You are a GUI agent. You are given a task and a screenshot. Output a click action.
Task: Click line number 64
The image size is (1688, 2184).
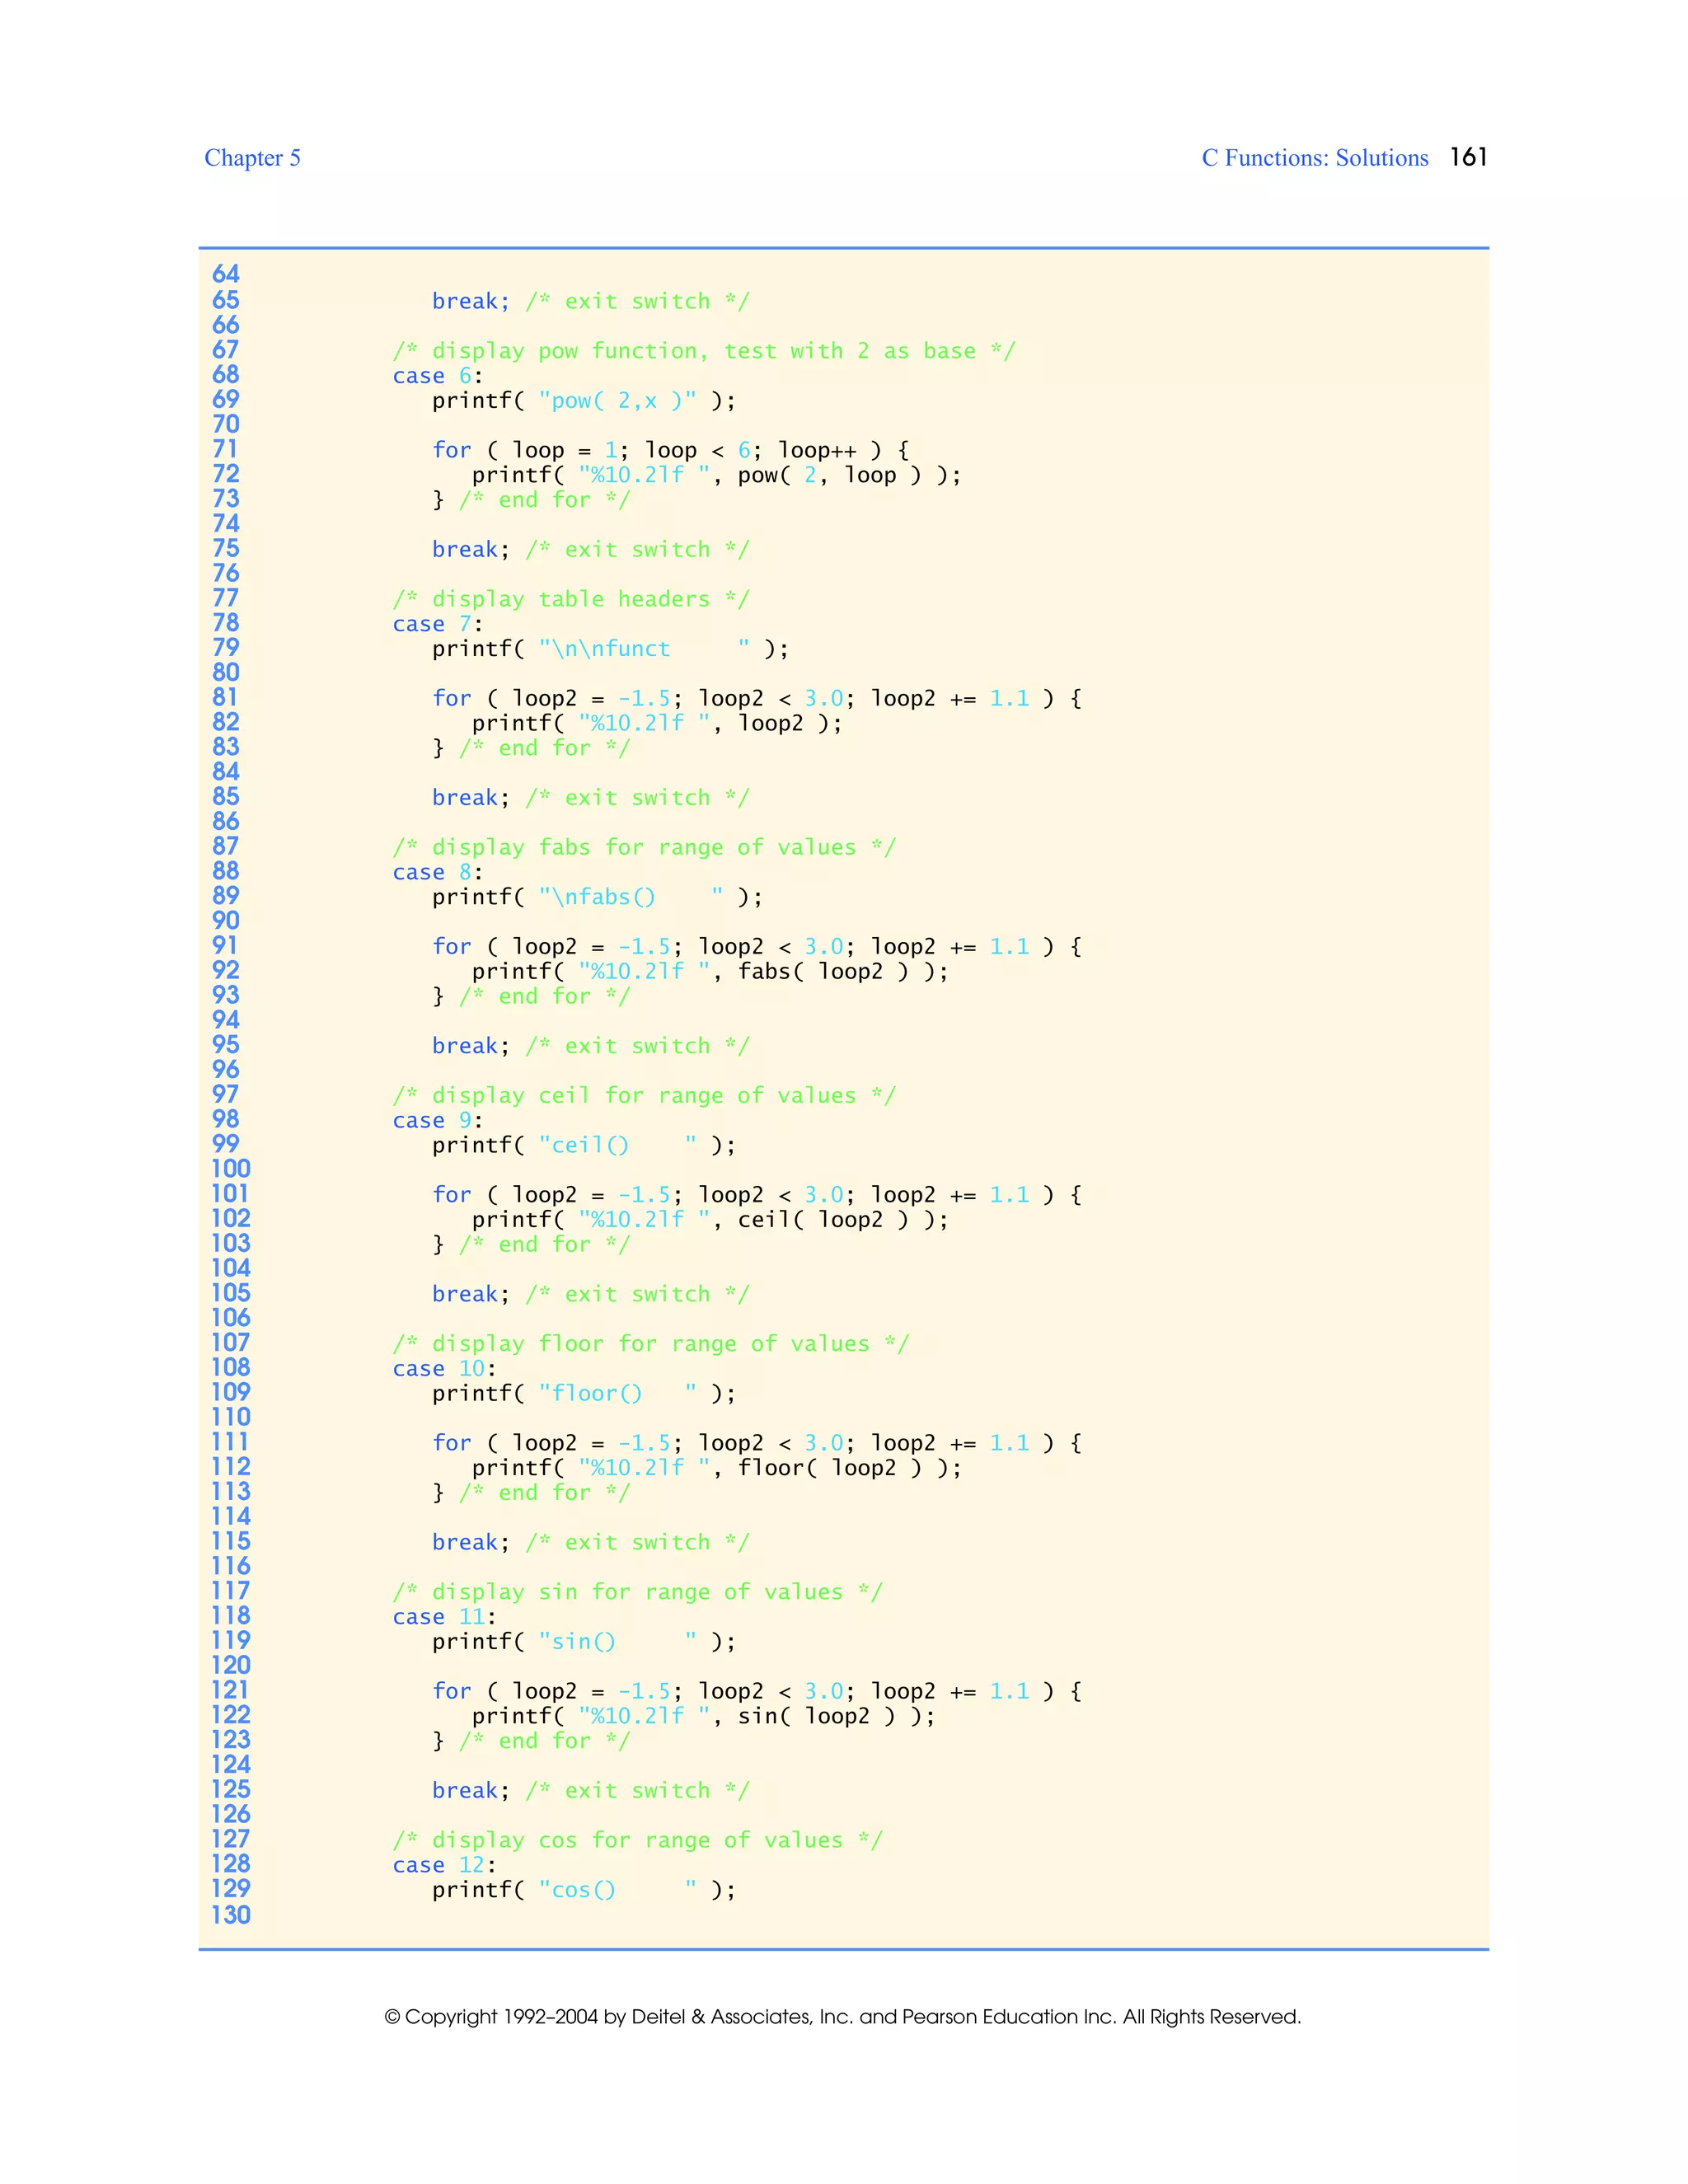click(x=226, y=274)
